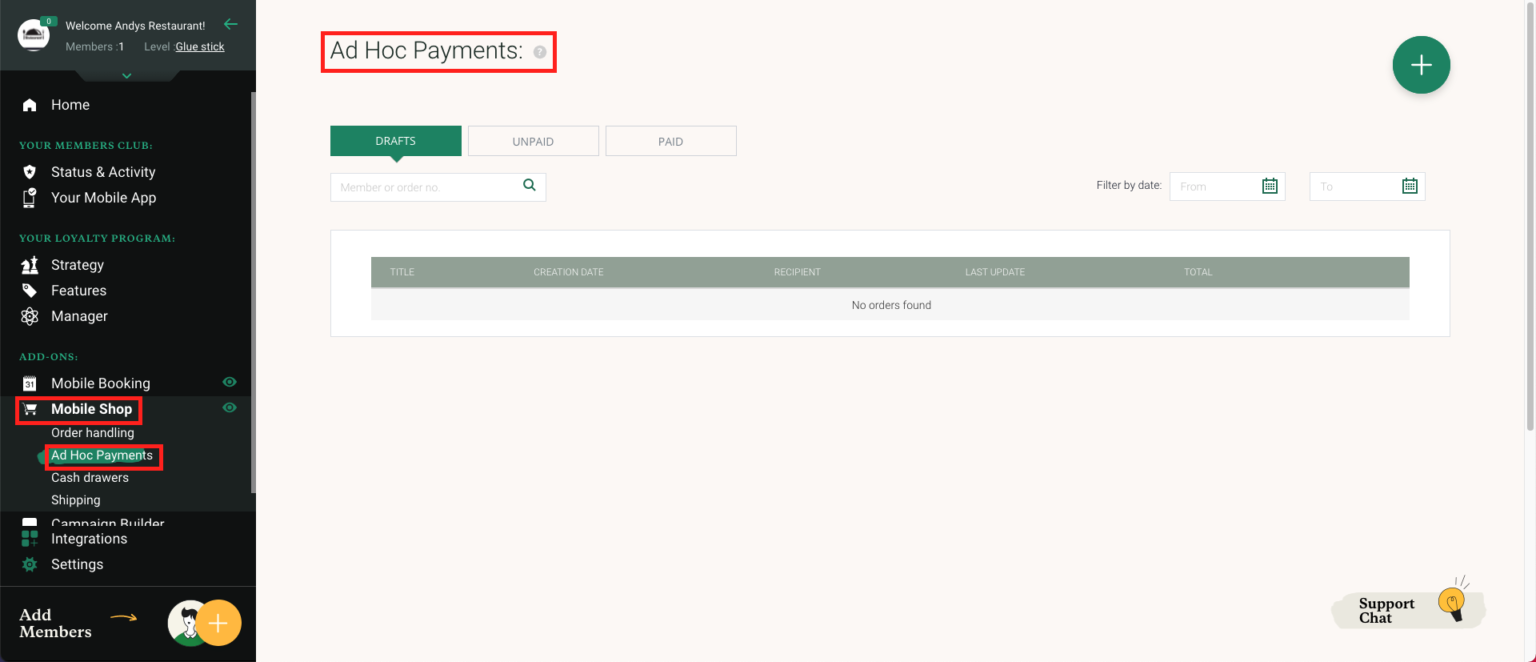This screenshot has height=662, width=1536.
Task: Toggle visibility of Mobile Shop
Action: coord(229,408)
